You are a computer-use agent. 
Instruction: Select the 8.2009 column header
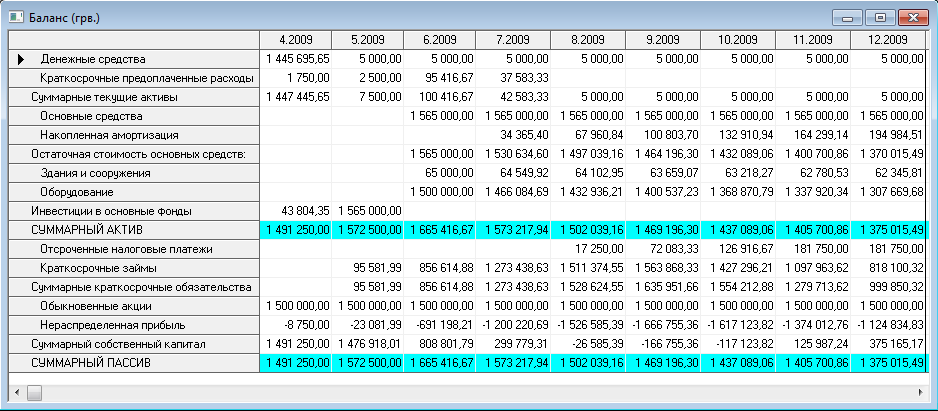(588, 40)
